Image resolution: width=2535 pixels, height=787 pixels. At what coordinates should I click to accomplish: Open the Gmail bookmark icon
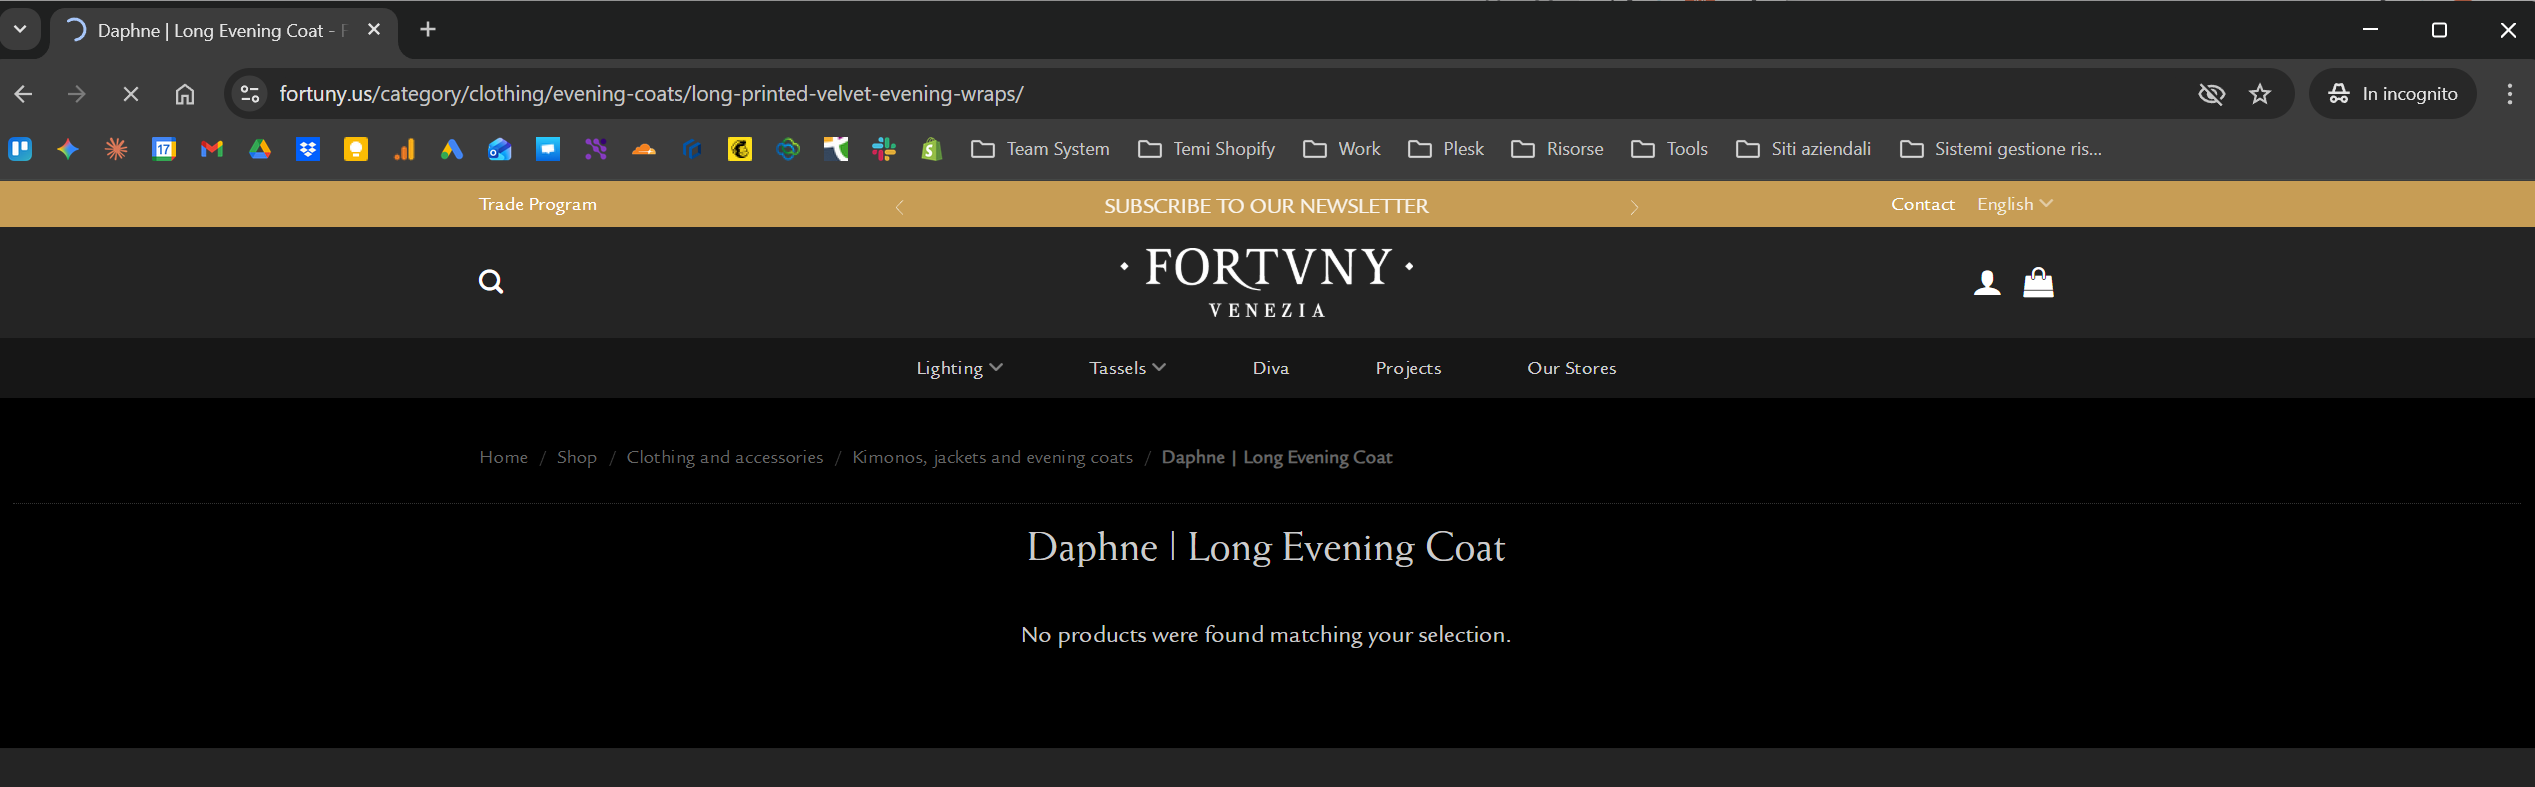pyautogui.click(x=212, y=149)
